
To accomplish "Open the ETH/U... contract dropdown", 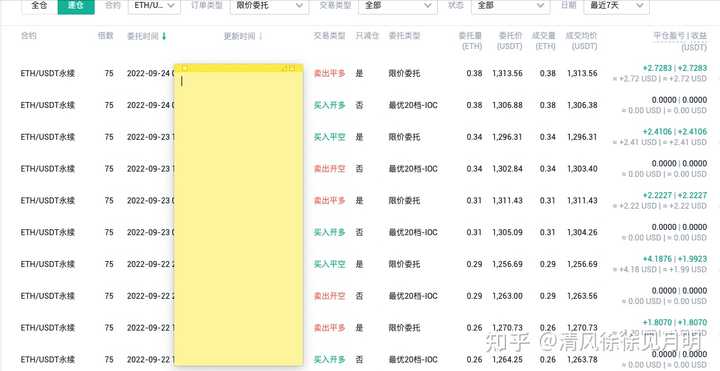I will [x=154, y=6].
